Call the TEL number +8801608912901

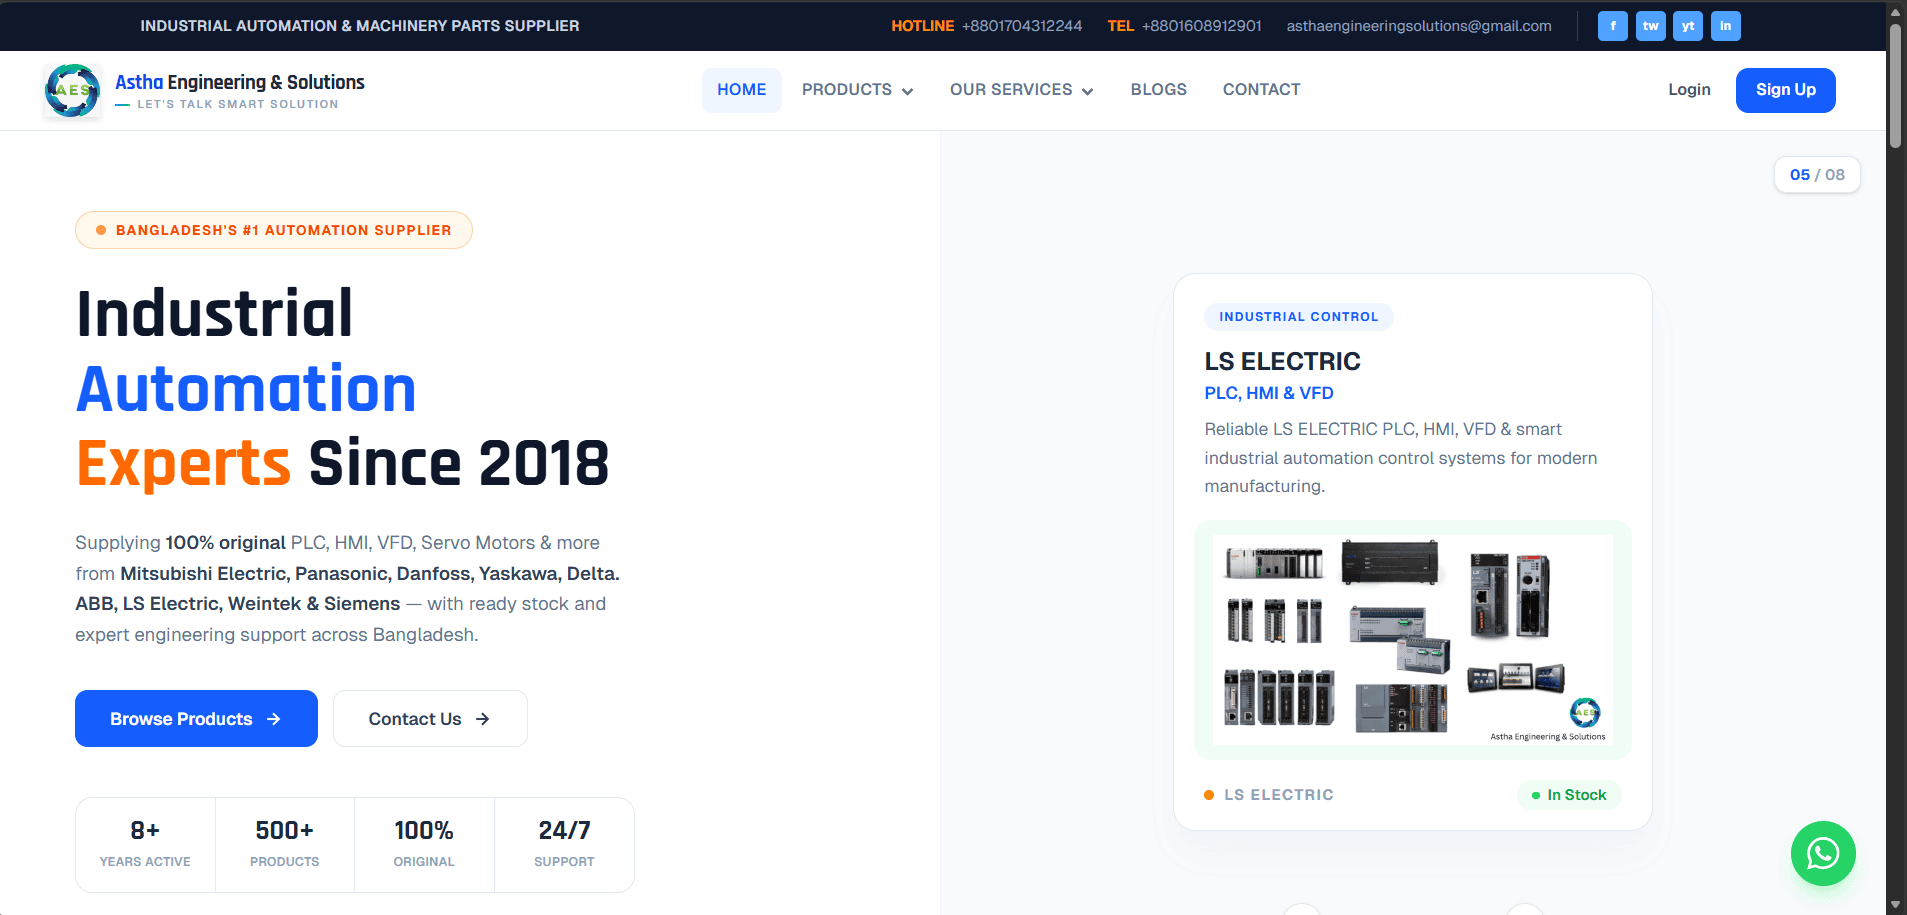coord(1201,26)
